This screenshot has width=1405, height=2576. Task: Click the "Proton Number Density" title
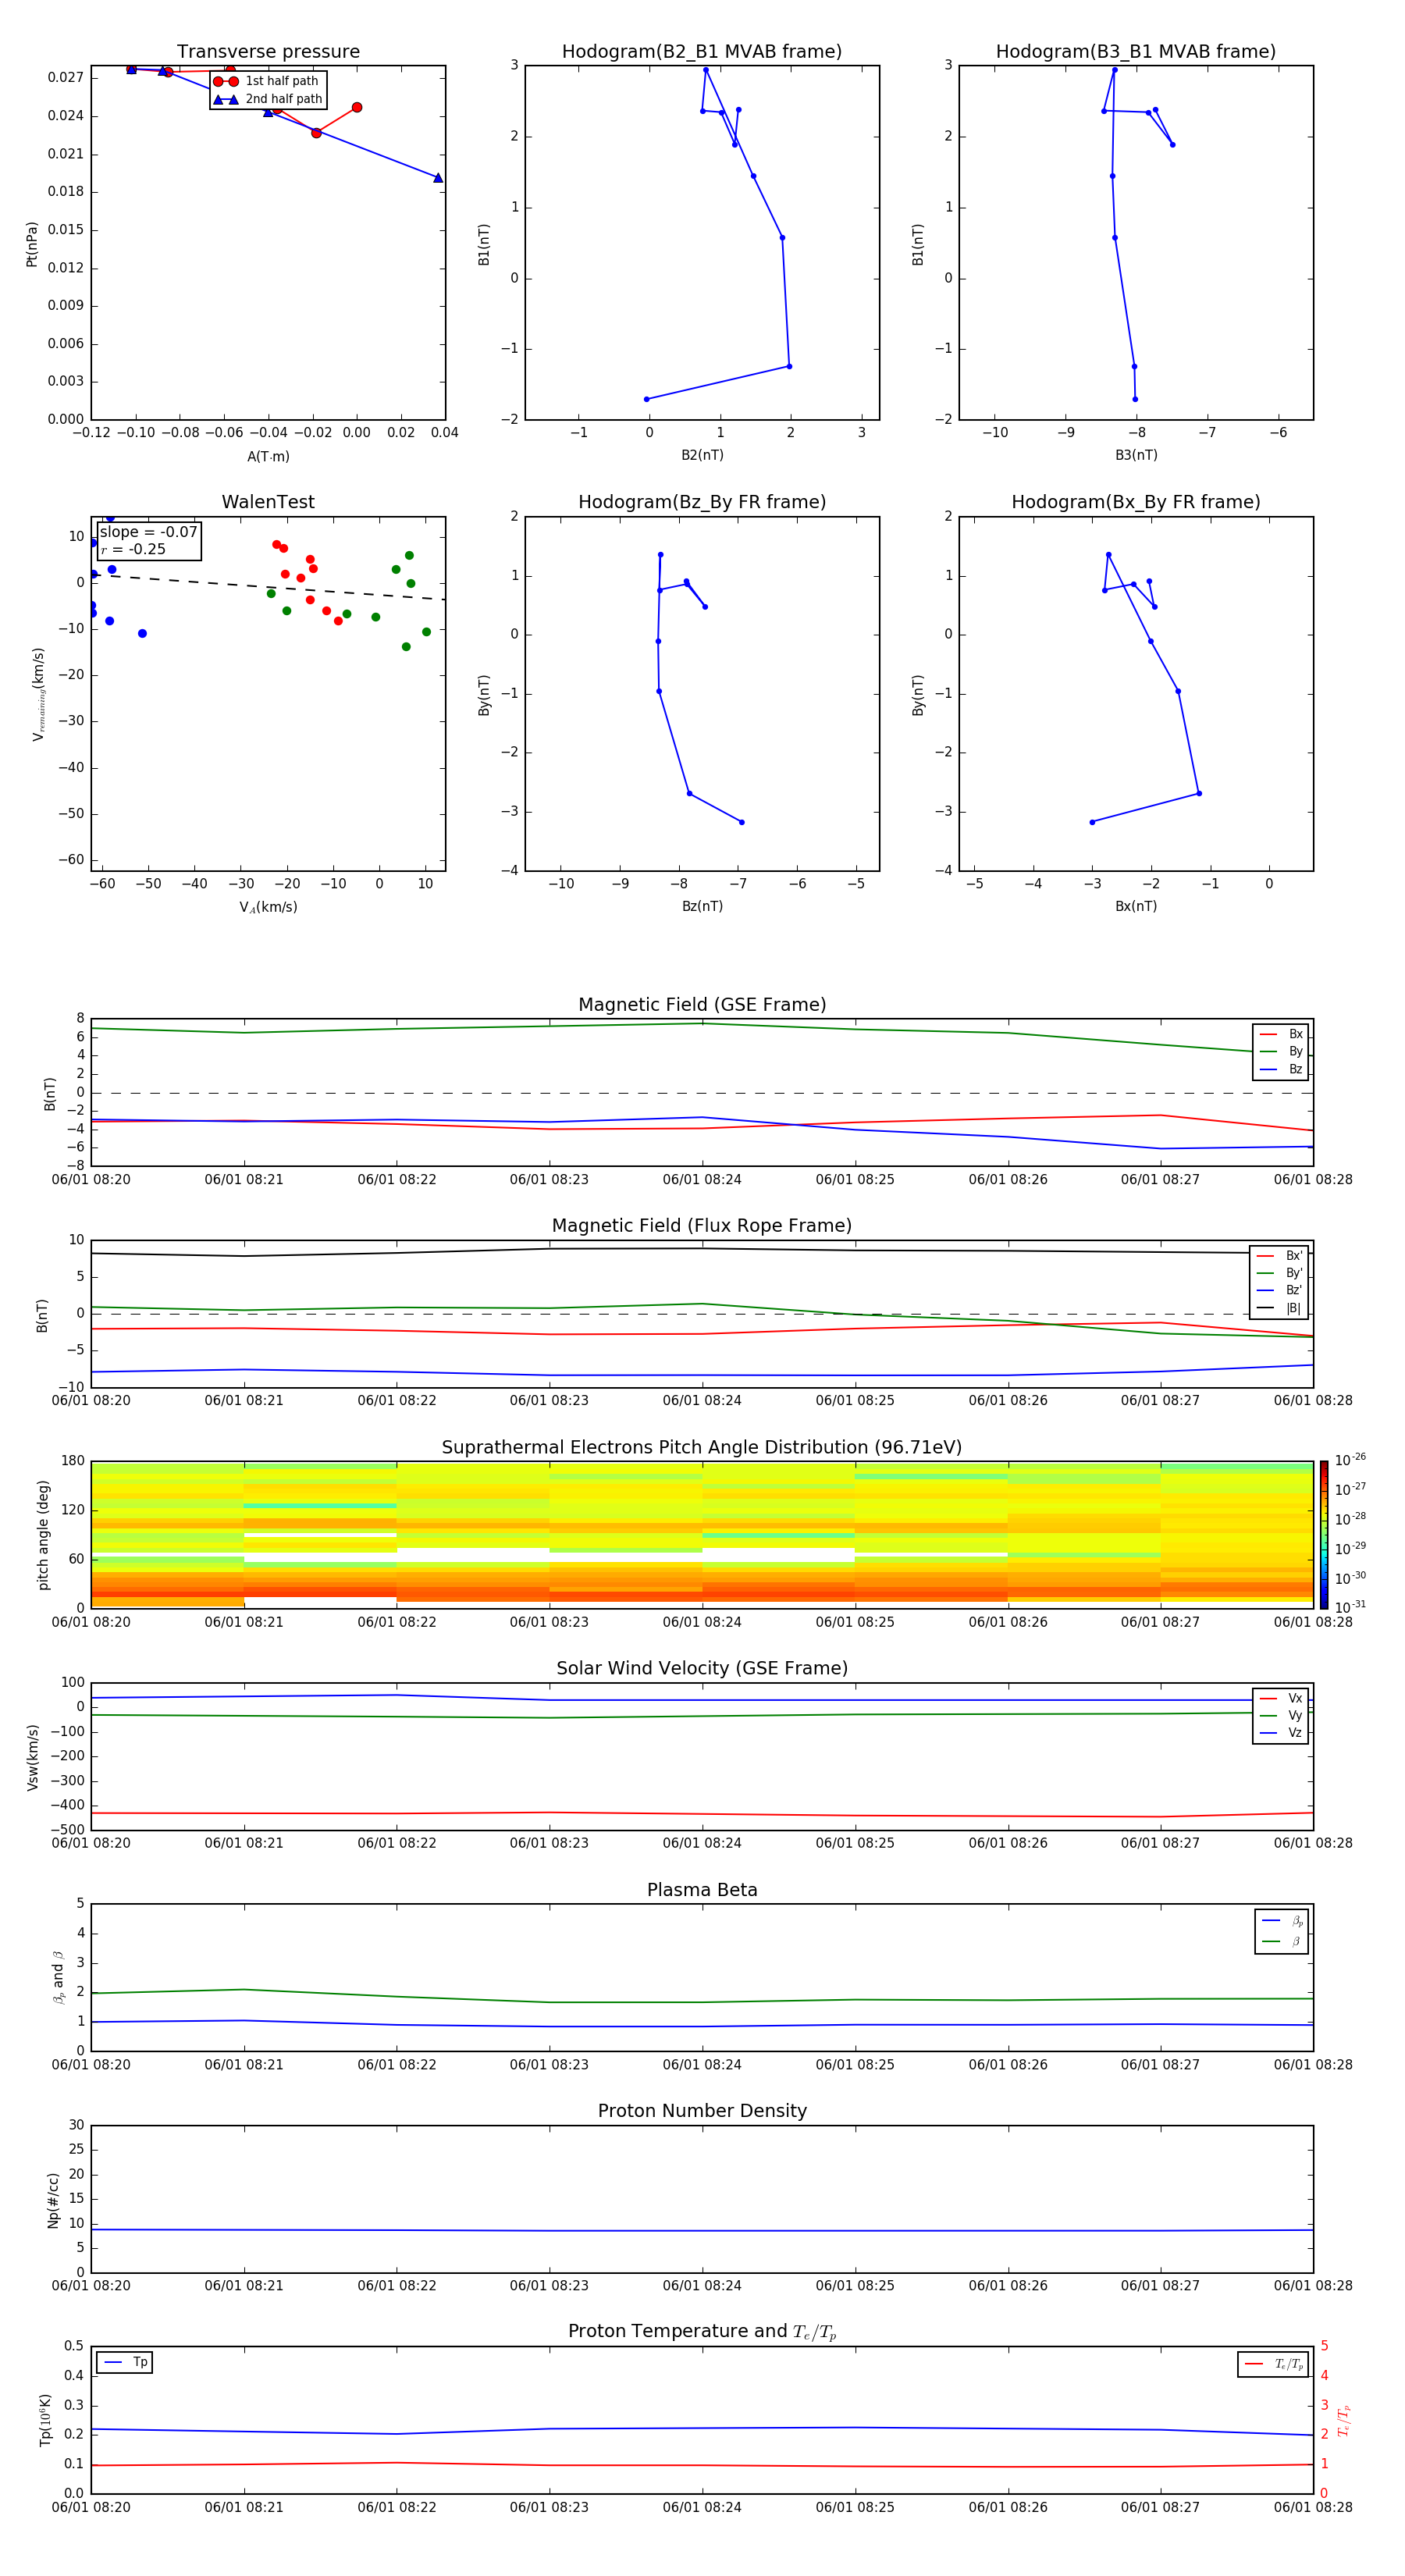tap(702, 2111)
